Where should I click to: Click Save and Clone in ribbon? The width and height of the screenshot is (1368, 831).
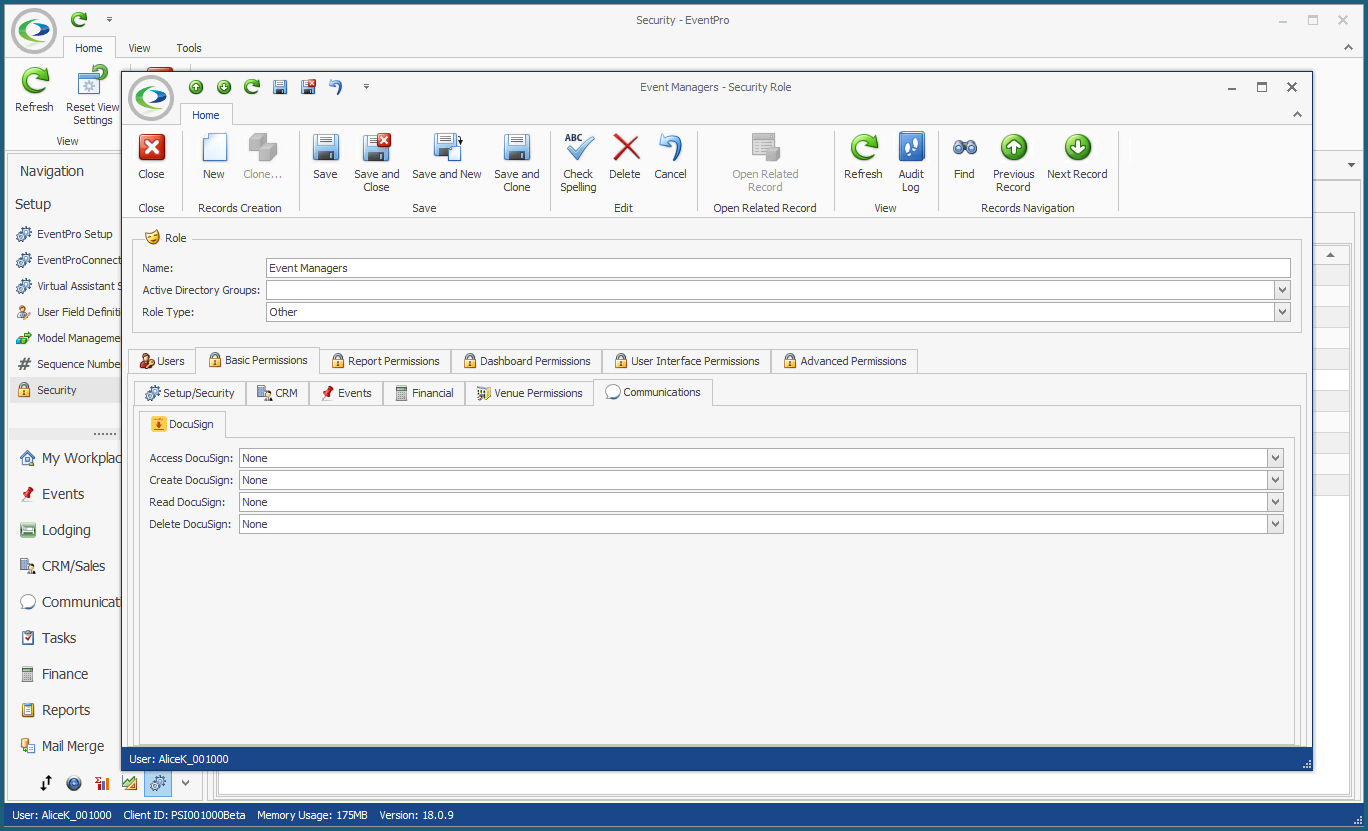pyautogui.click(x=517, y=164)
